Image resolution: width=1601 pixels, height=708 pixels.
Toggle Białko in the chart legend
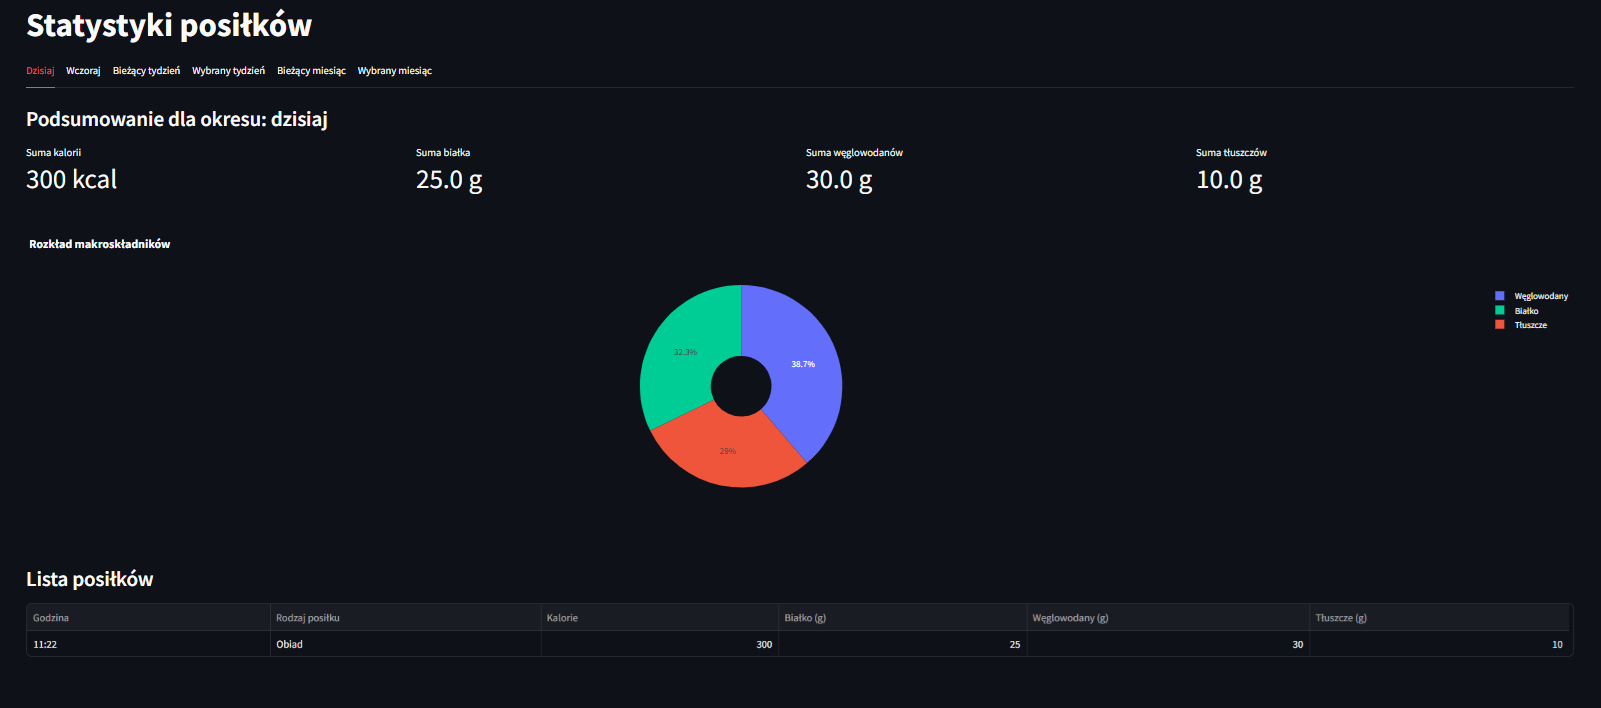[x=1526, y=311]
